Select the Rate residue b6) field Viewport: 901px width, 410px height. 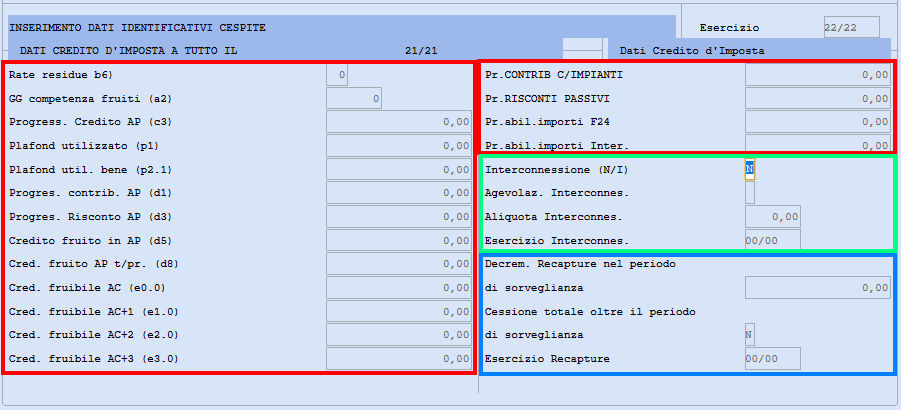pyautogui.click(x=337, y=75)
